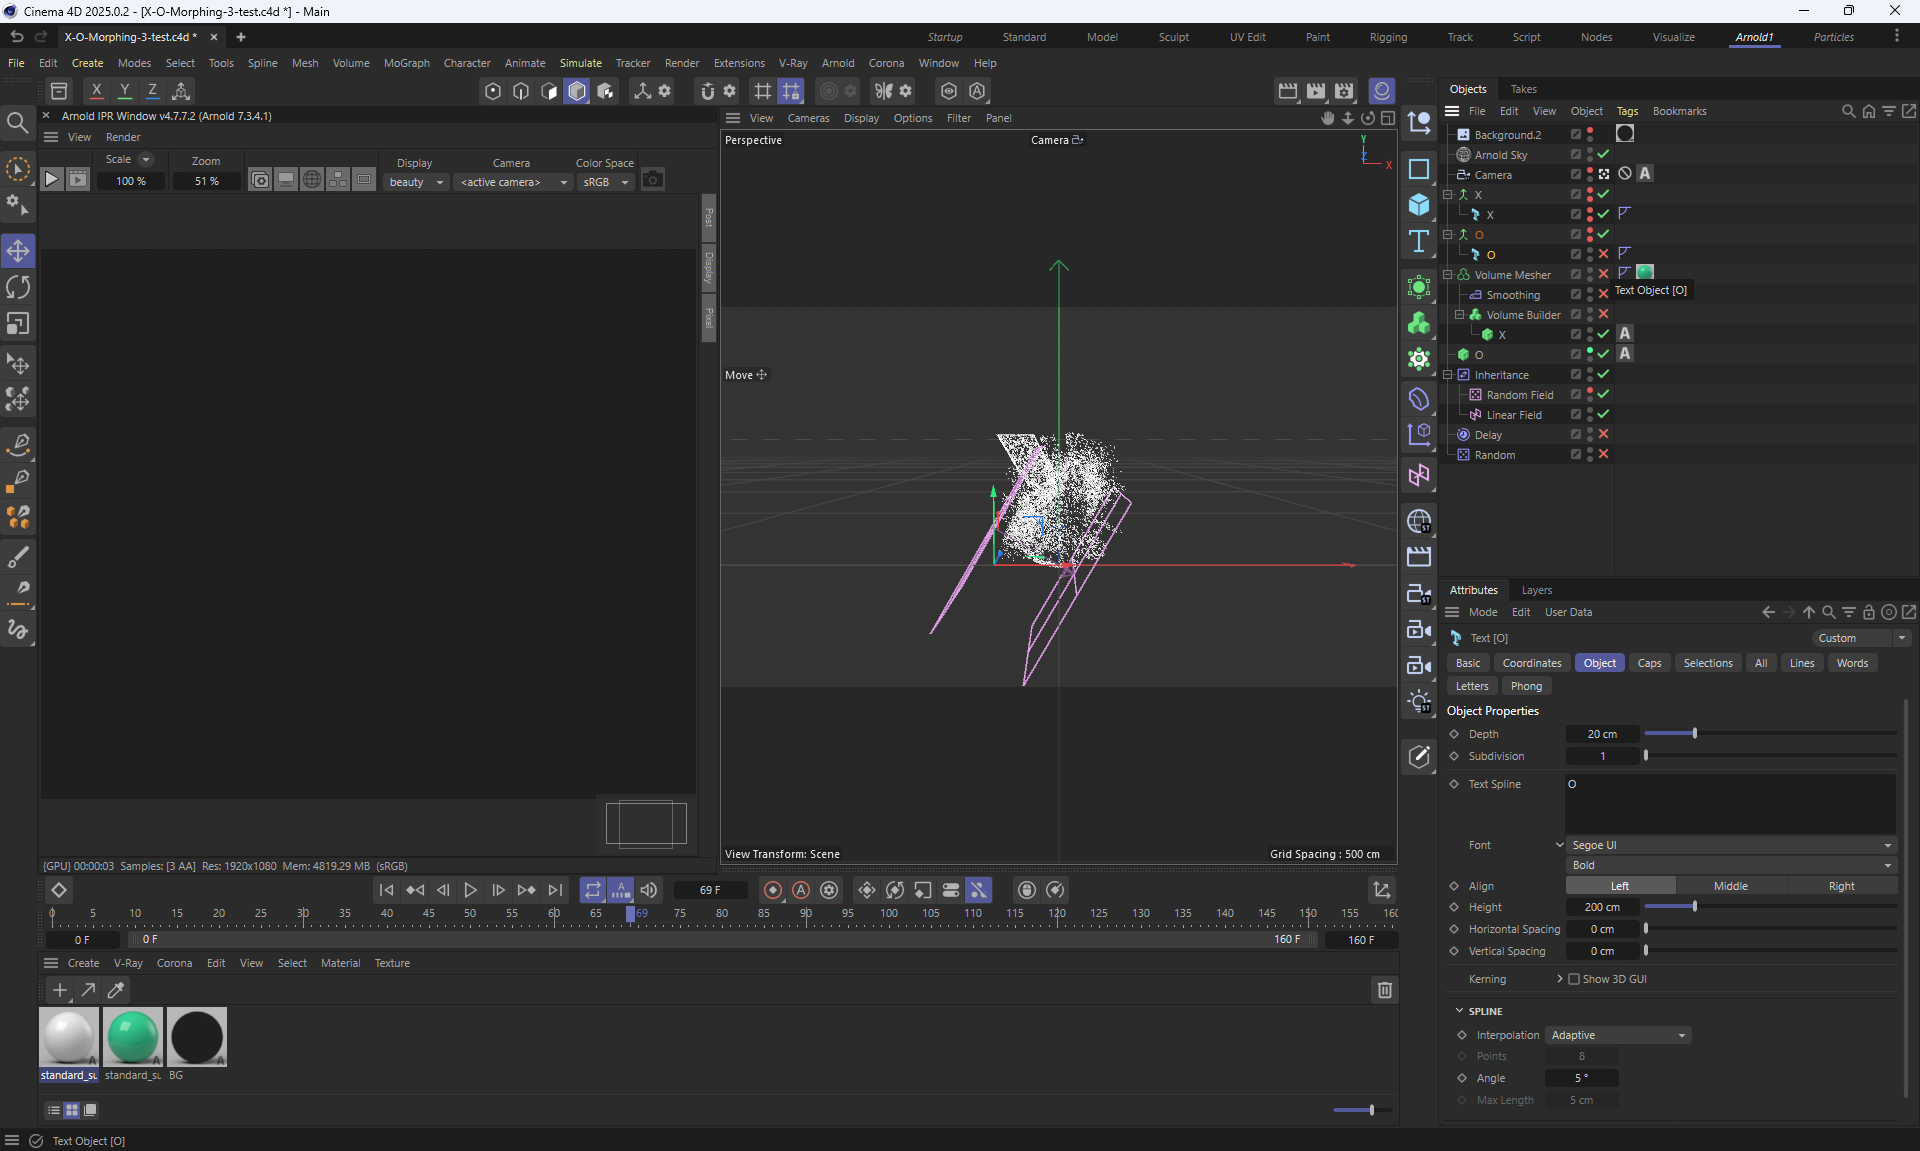Select the Rotate tool
The image size is (1920, 1151).
pyautogui.click(x=18, y=288)
